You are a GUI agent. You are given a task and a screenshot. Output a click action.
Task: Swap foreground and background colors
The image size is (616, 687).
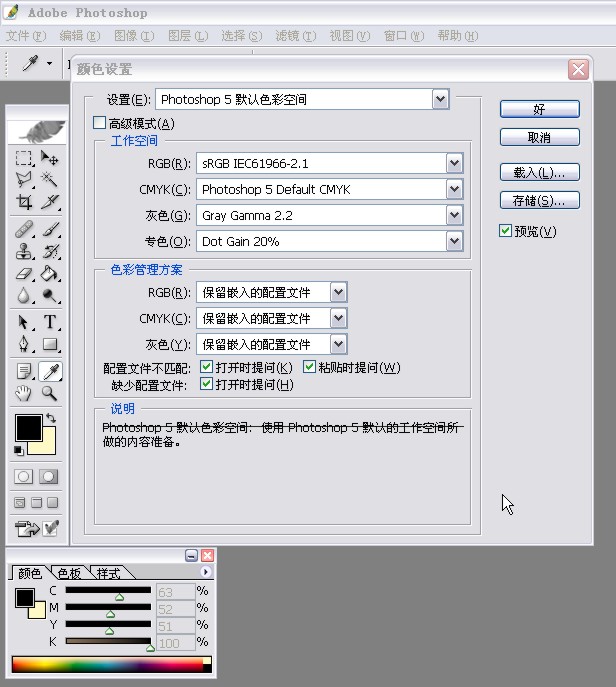pos(51,418)
